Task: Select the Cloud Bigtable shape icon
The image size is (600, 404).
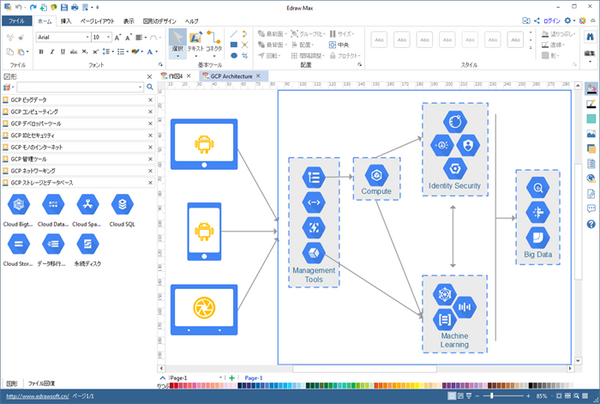Action: pyautogui.click(x=19, y=205)
